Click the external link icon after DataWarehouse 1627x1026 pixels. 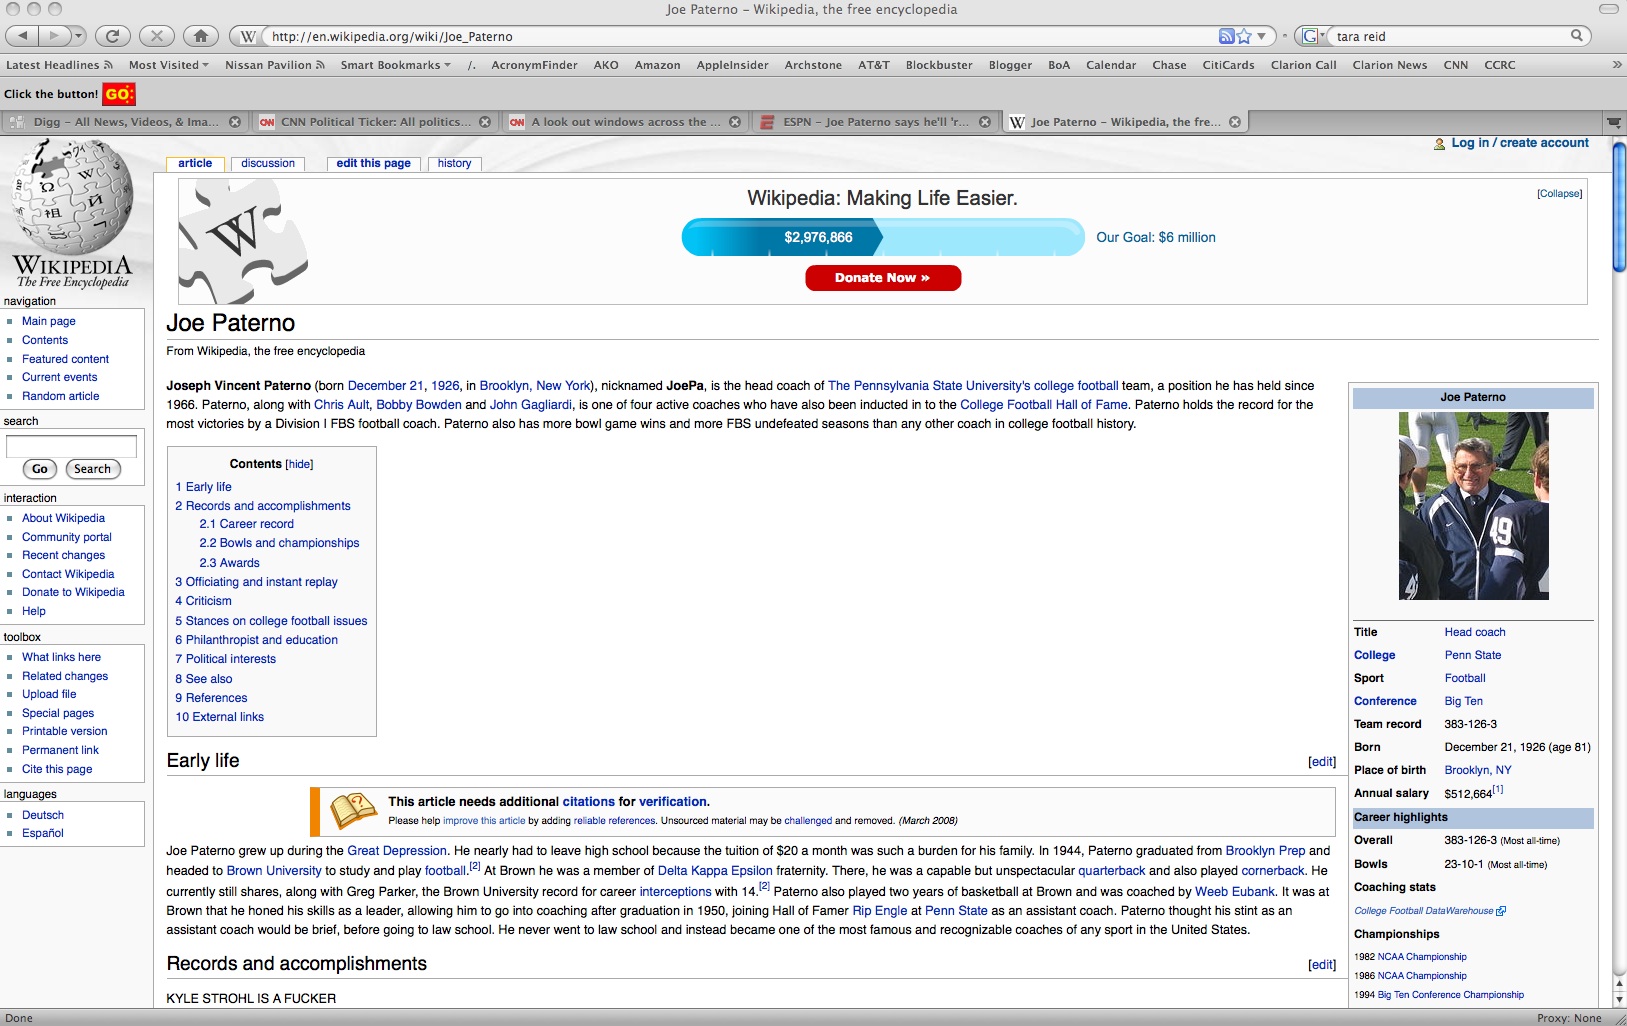click(1501, 911)
